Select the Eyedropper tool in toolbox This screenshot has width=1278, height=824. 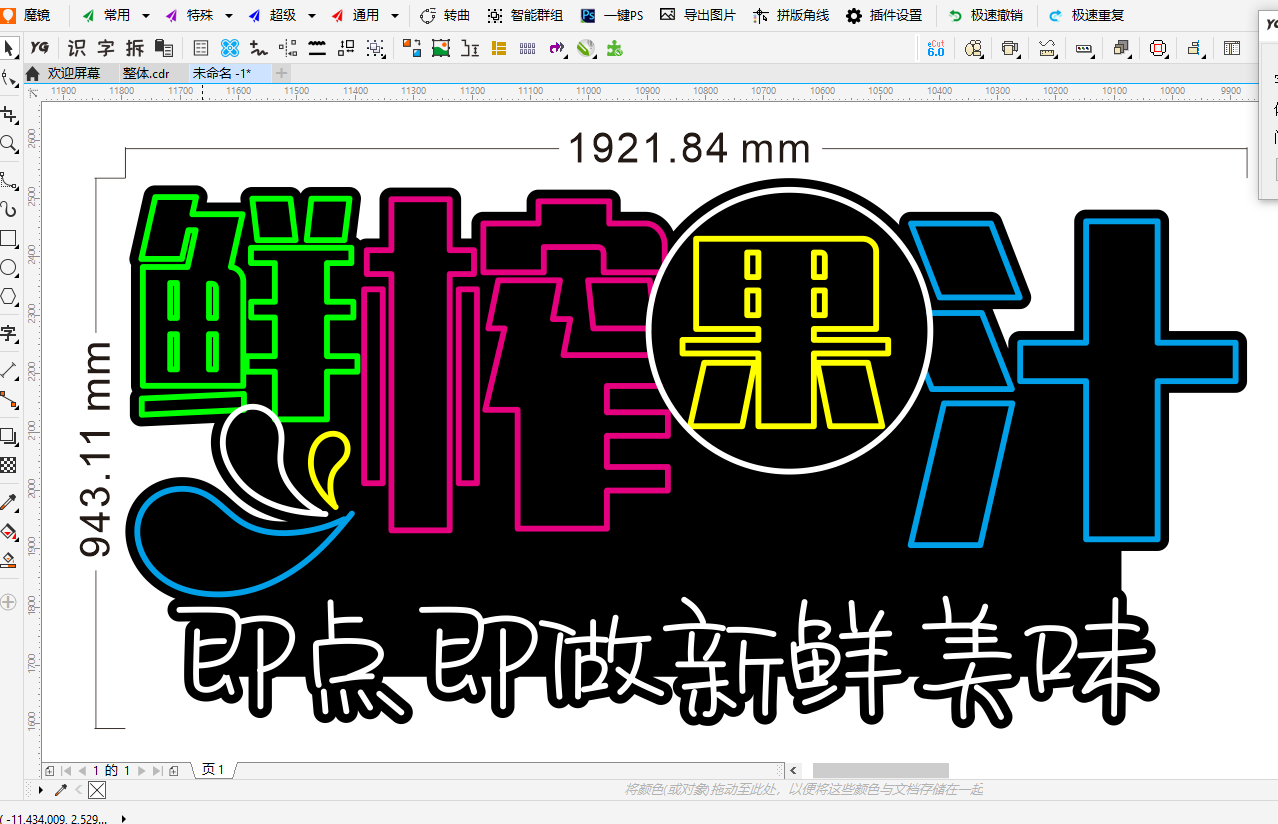point(9,502)
